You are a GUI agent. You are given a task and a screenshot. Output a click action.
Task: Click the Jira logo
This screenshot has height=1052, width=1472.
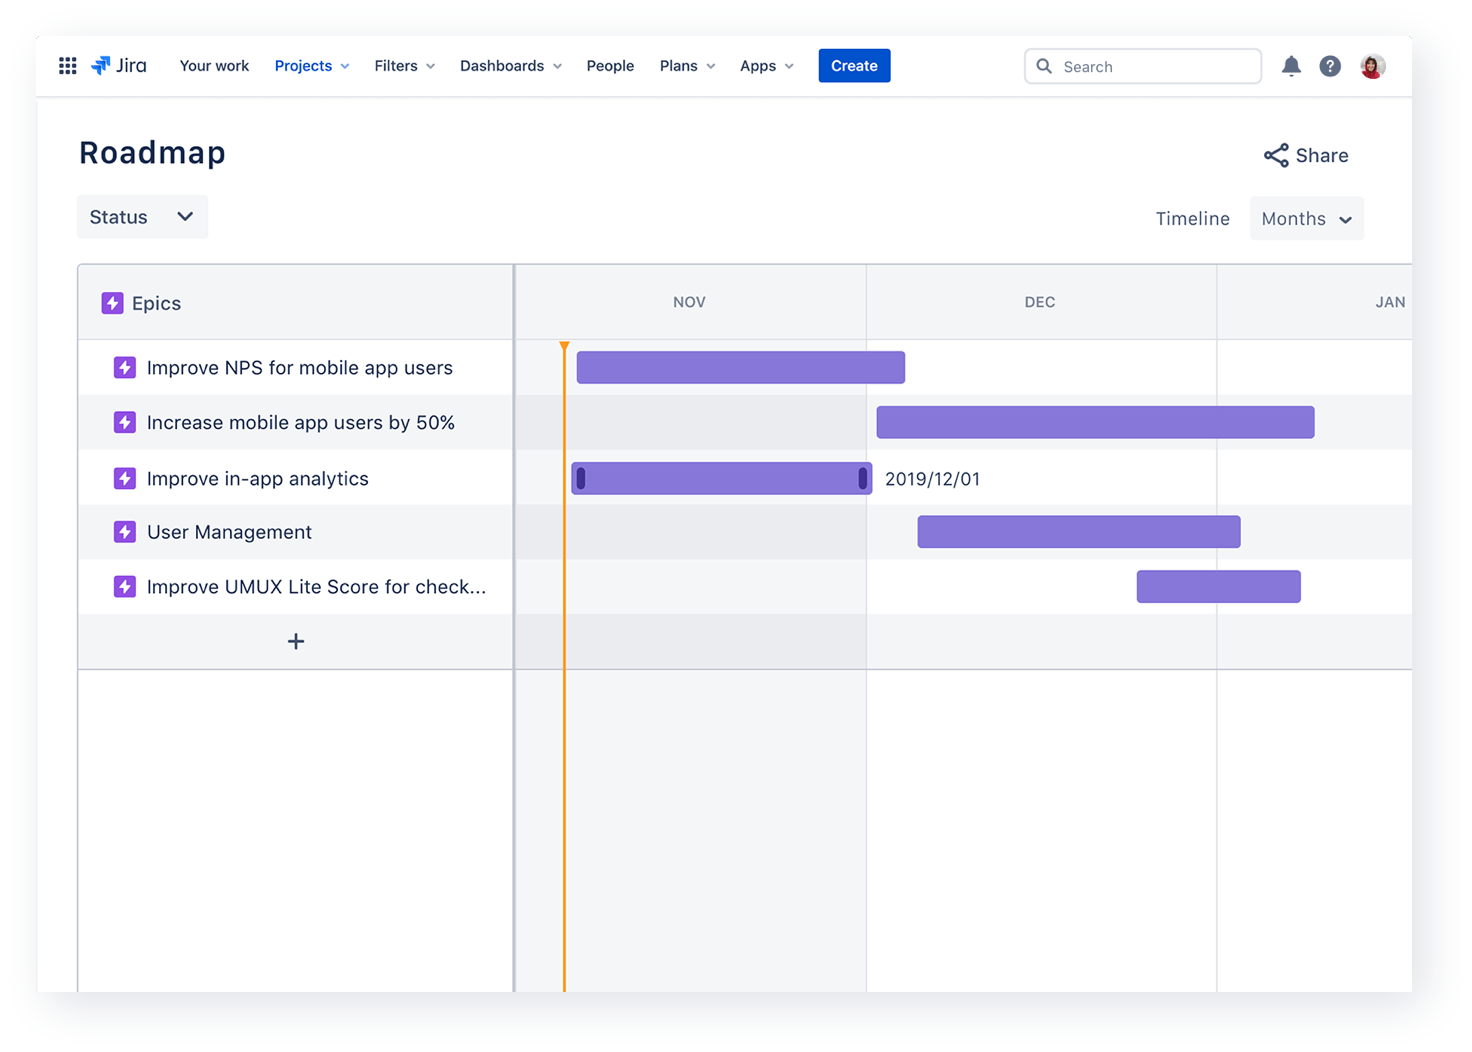pos(119,66)
